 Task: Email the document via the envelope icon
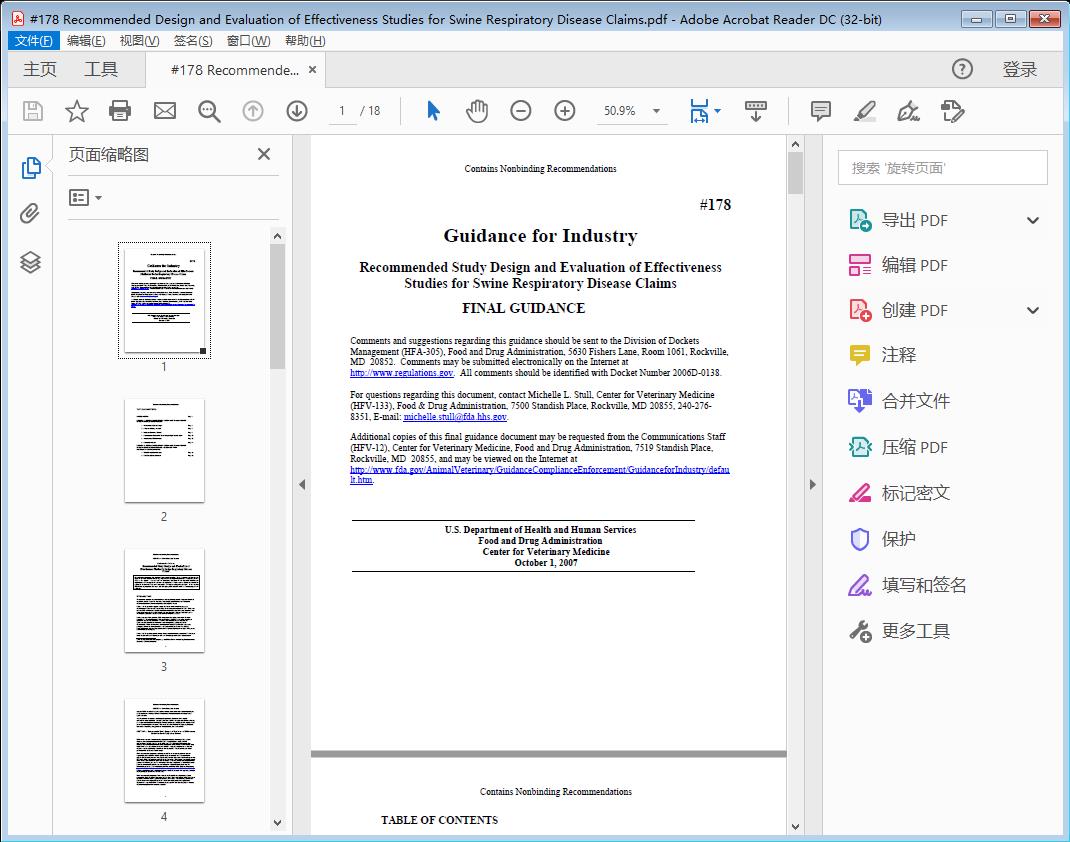click(164, 111)
